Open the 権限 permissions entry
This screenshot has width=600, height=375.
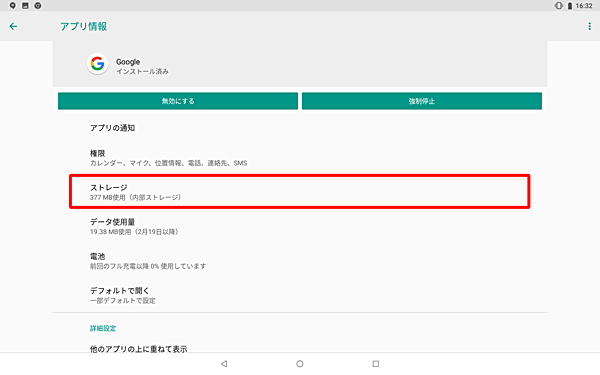tap(300, 158)
